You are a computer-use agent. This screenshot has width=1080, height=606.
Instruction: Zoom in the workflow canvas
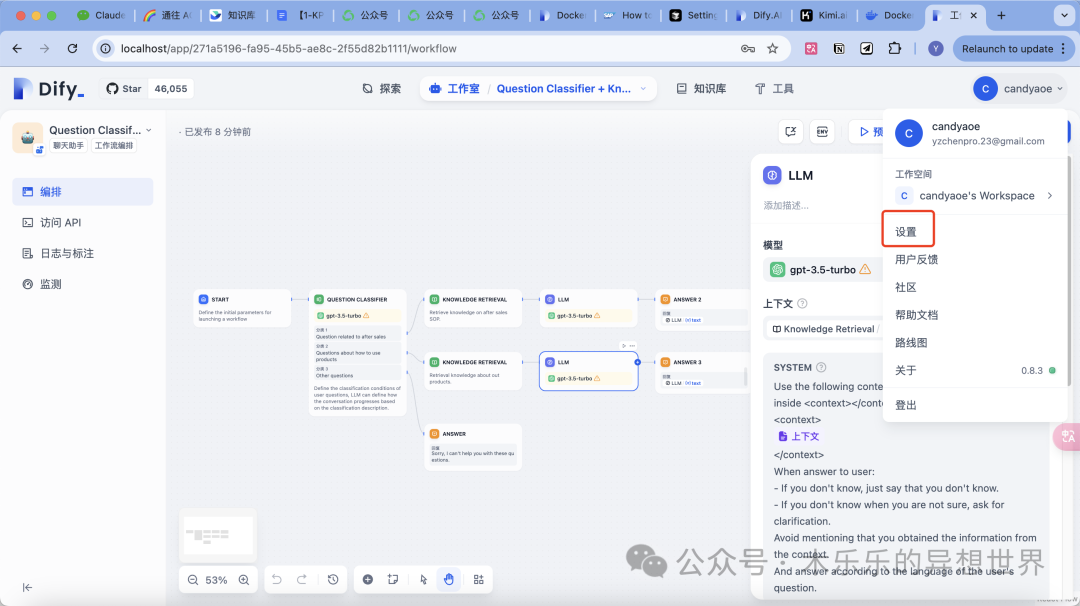click(244, 580)
